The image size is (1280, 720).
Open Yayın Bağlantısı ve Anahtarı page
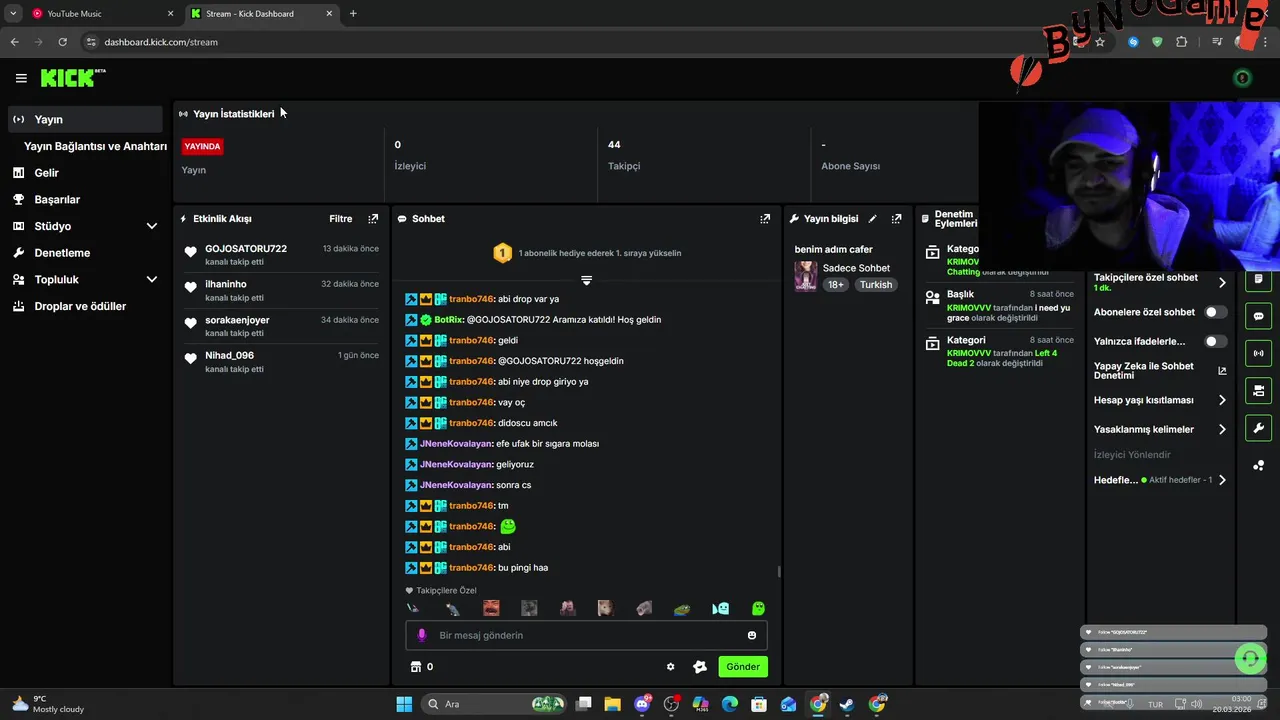point(95,146)
